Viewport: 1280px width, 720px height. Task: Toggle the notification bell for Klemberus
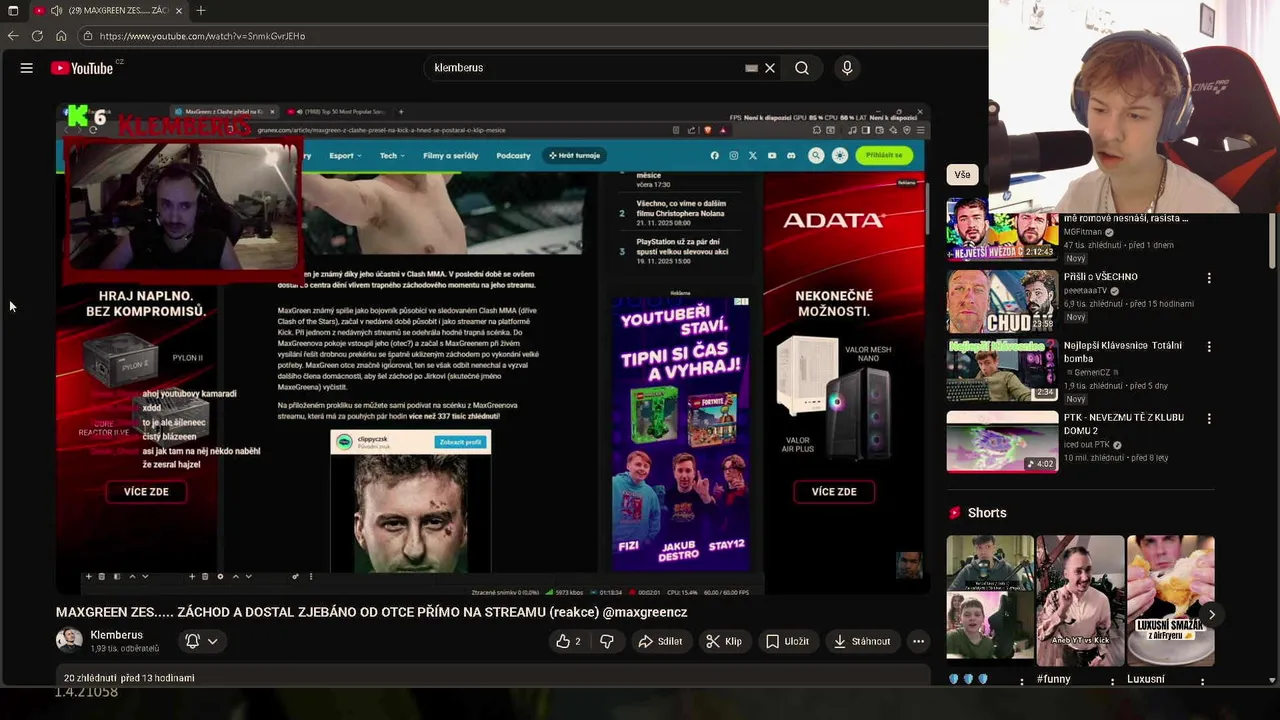[x=193, y=641]
